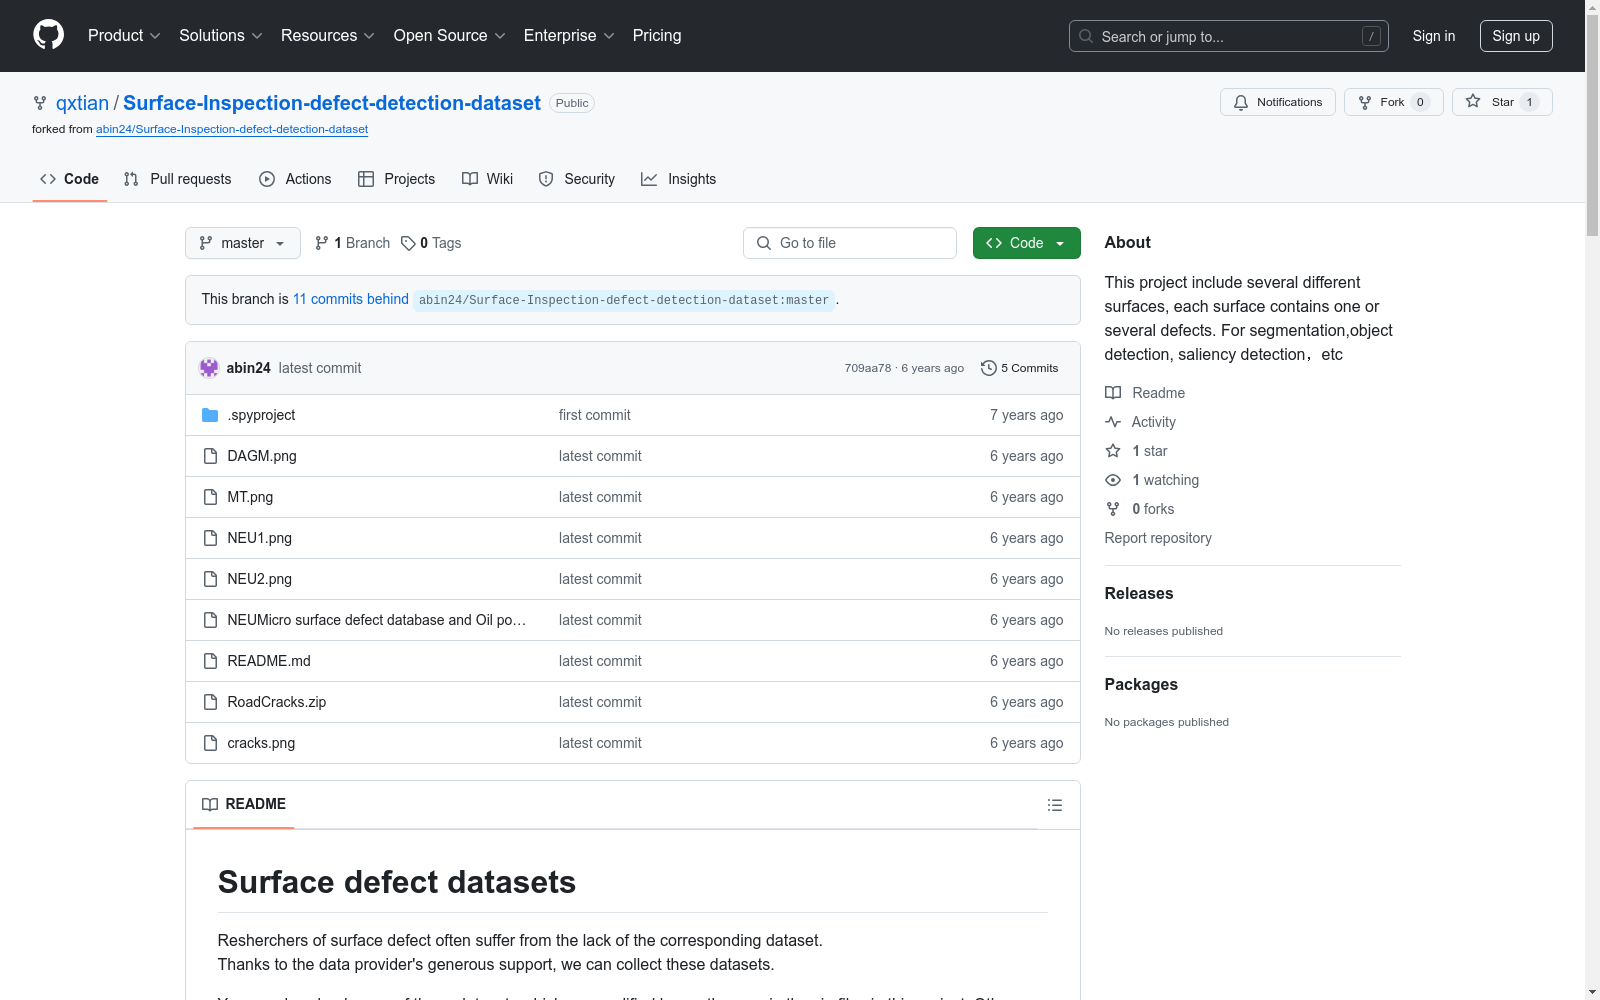Expand the green Code dropdown
Image resolution: width=1600 pixels, height=1000 pixels.
coord(1026,243)
